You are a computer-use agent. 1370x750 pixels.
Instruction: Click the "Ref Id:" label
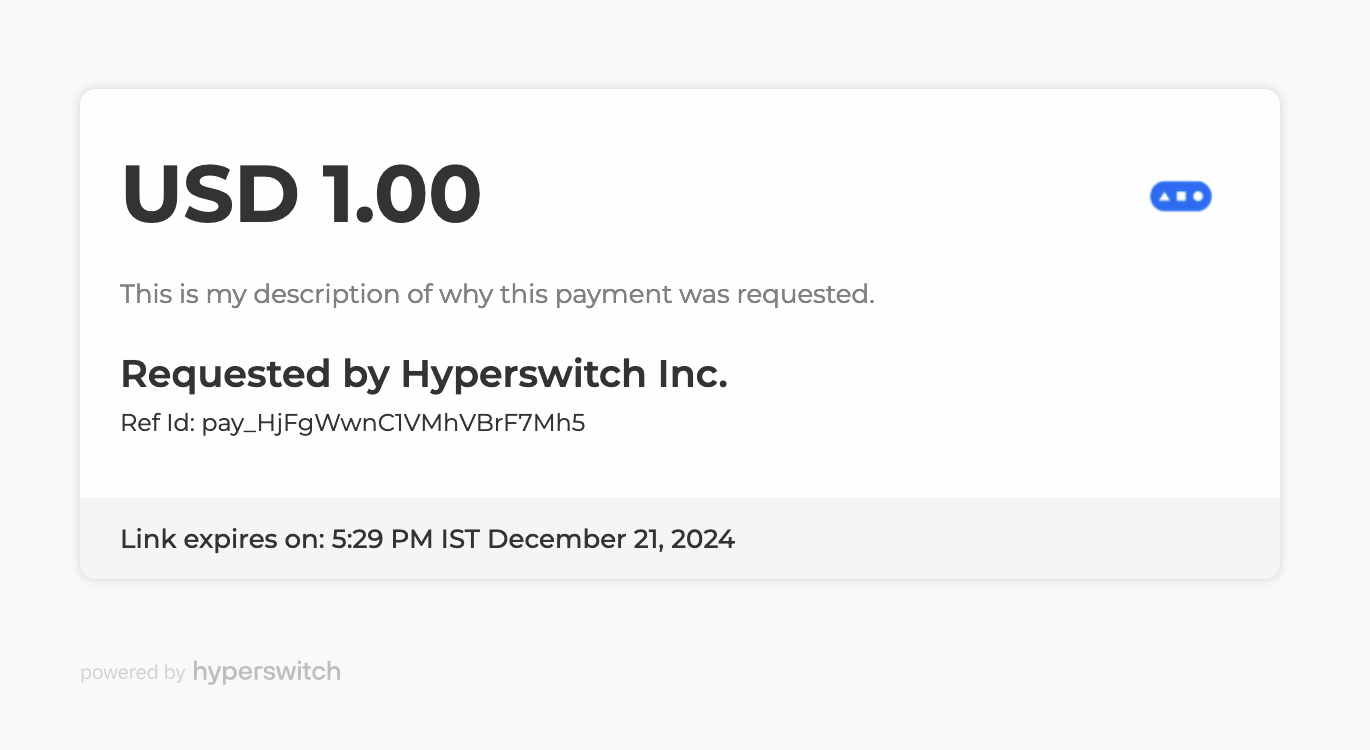[157, 423]
